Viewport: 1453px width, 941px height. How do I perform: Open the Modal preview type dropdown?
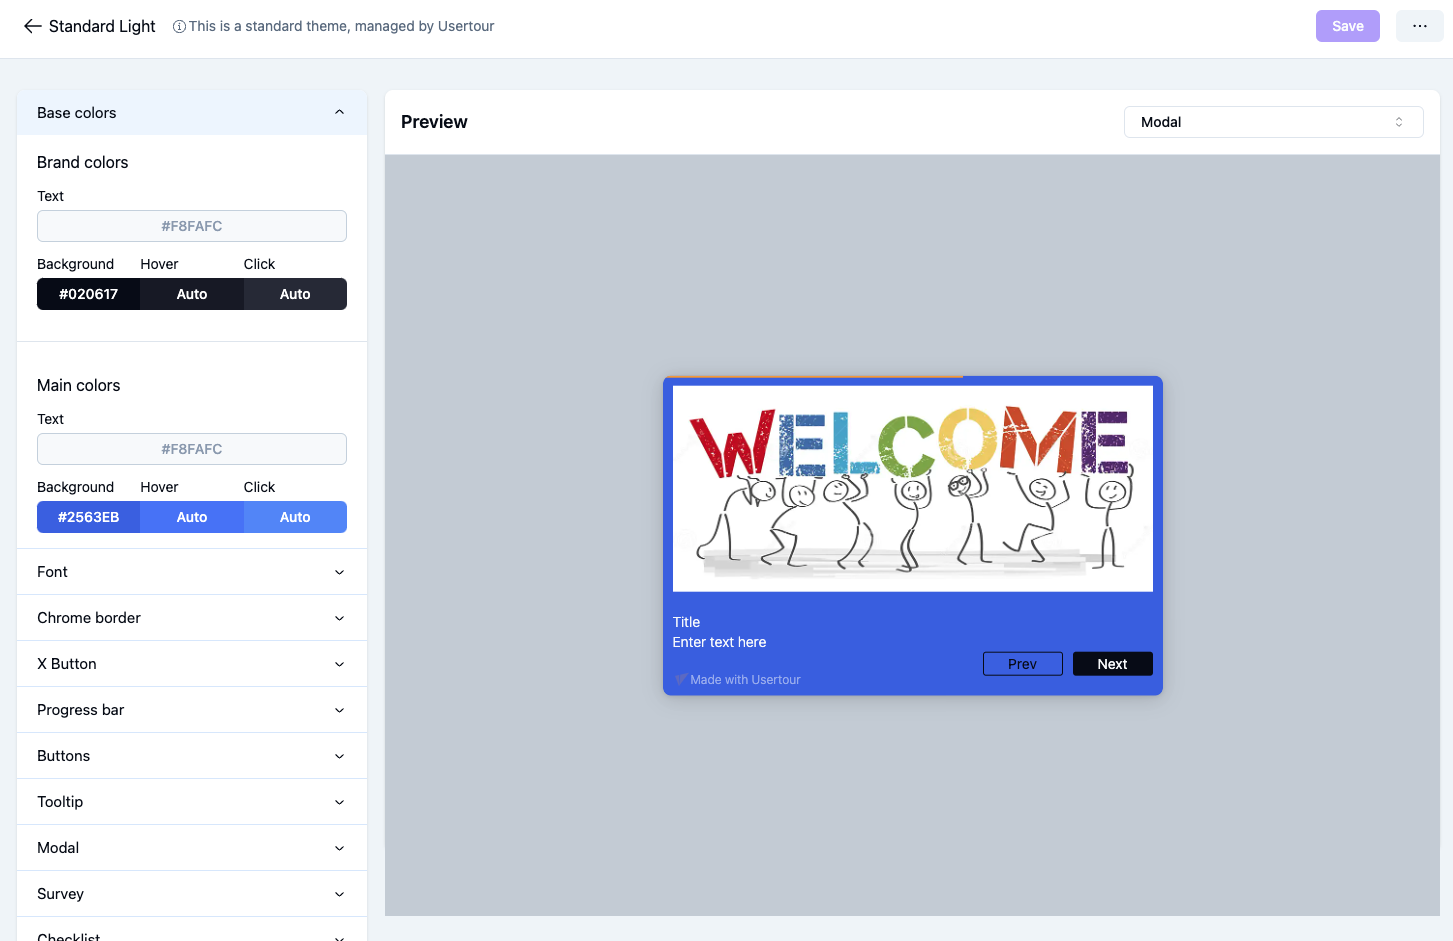click(1273, 122)
